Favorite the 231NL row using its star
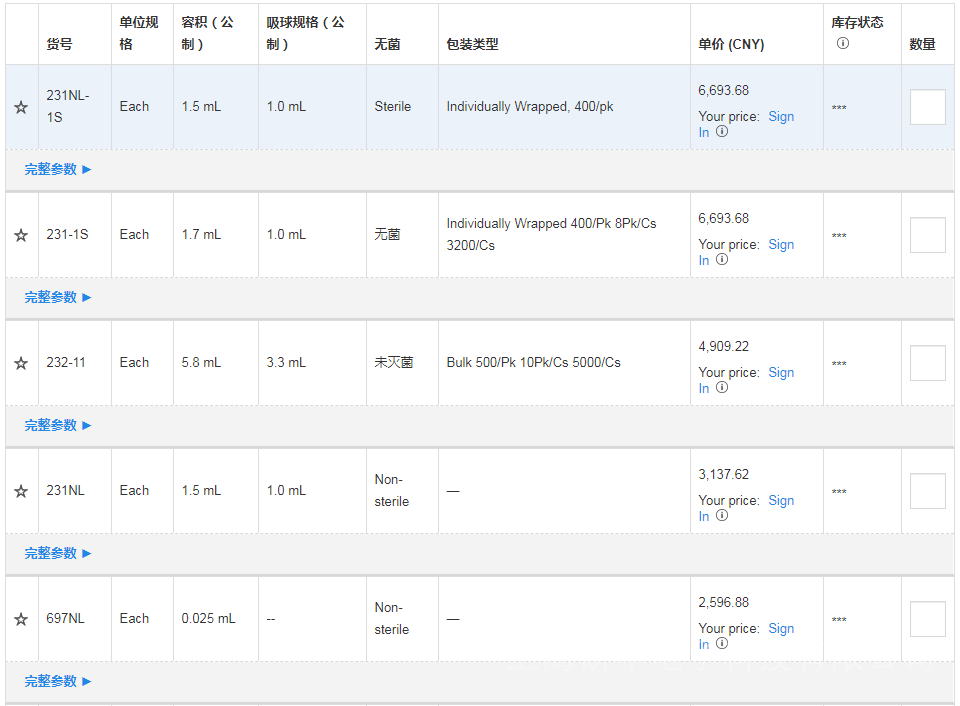 pyautogui.click(x=21, y=491)
